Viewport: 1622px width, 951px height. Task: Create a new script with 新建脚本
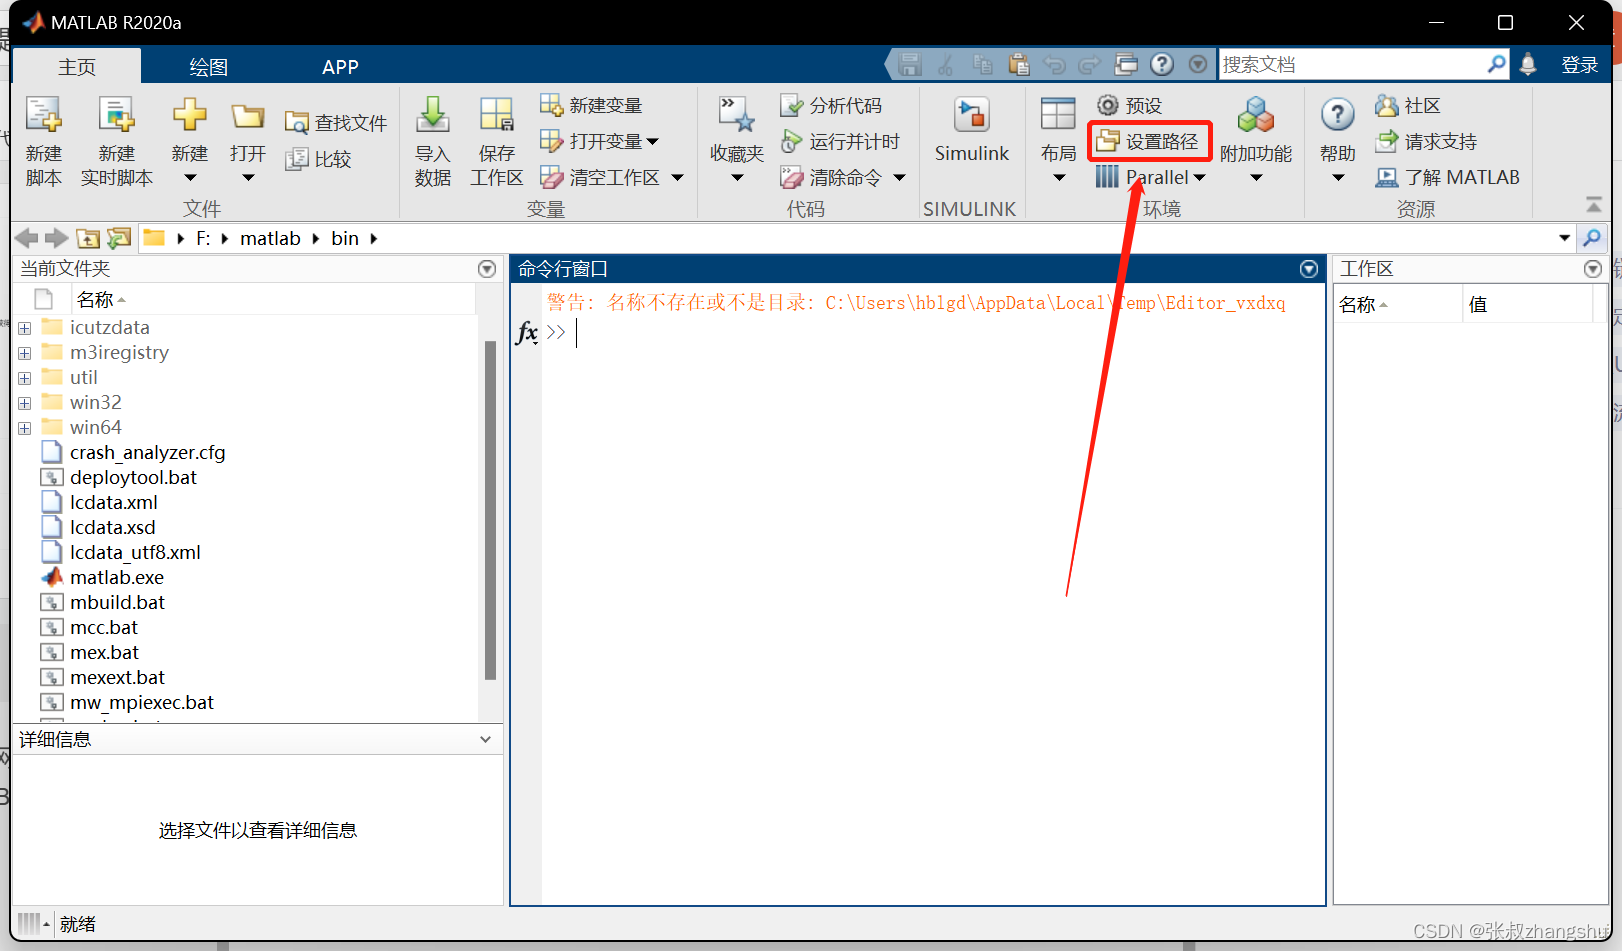(x=44, y=140)
